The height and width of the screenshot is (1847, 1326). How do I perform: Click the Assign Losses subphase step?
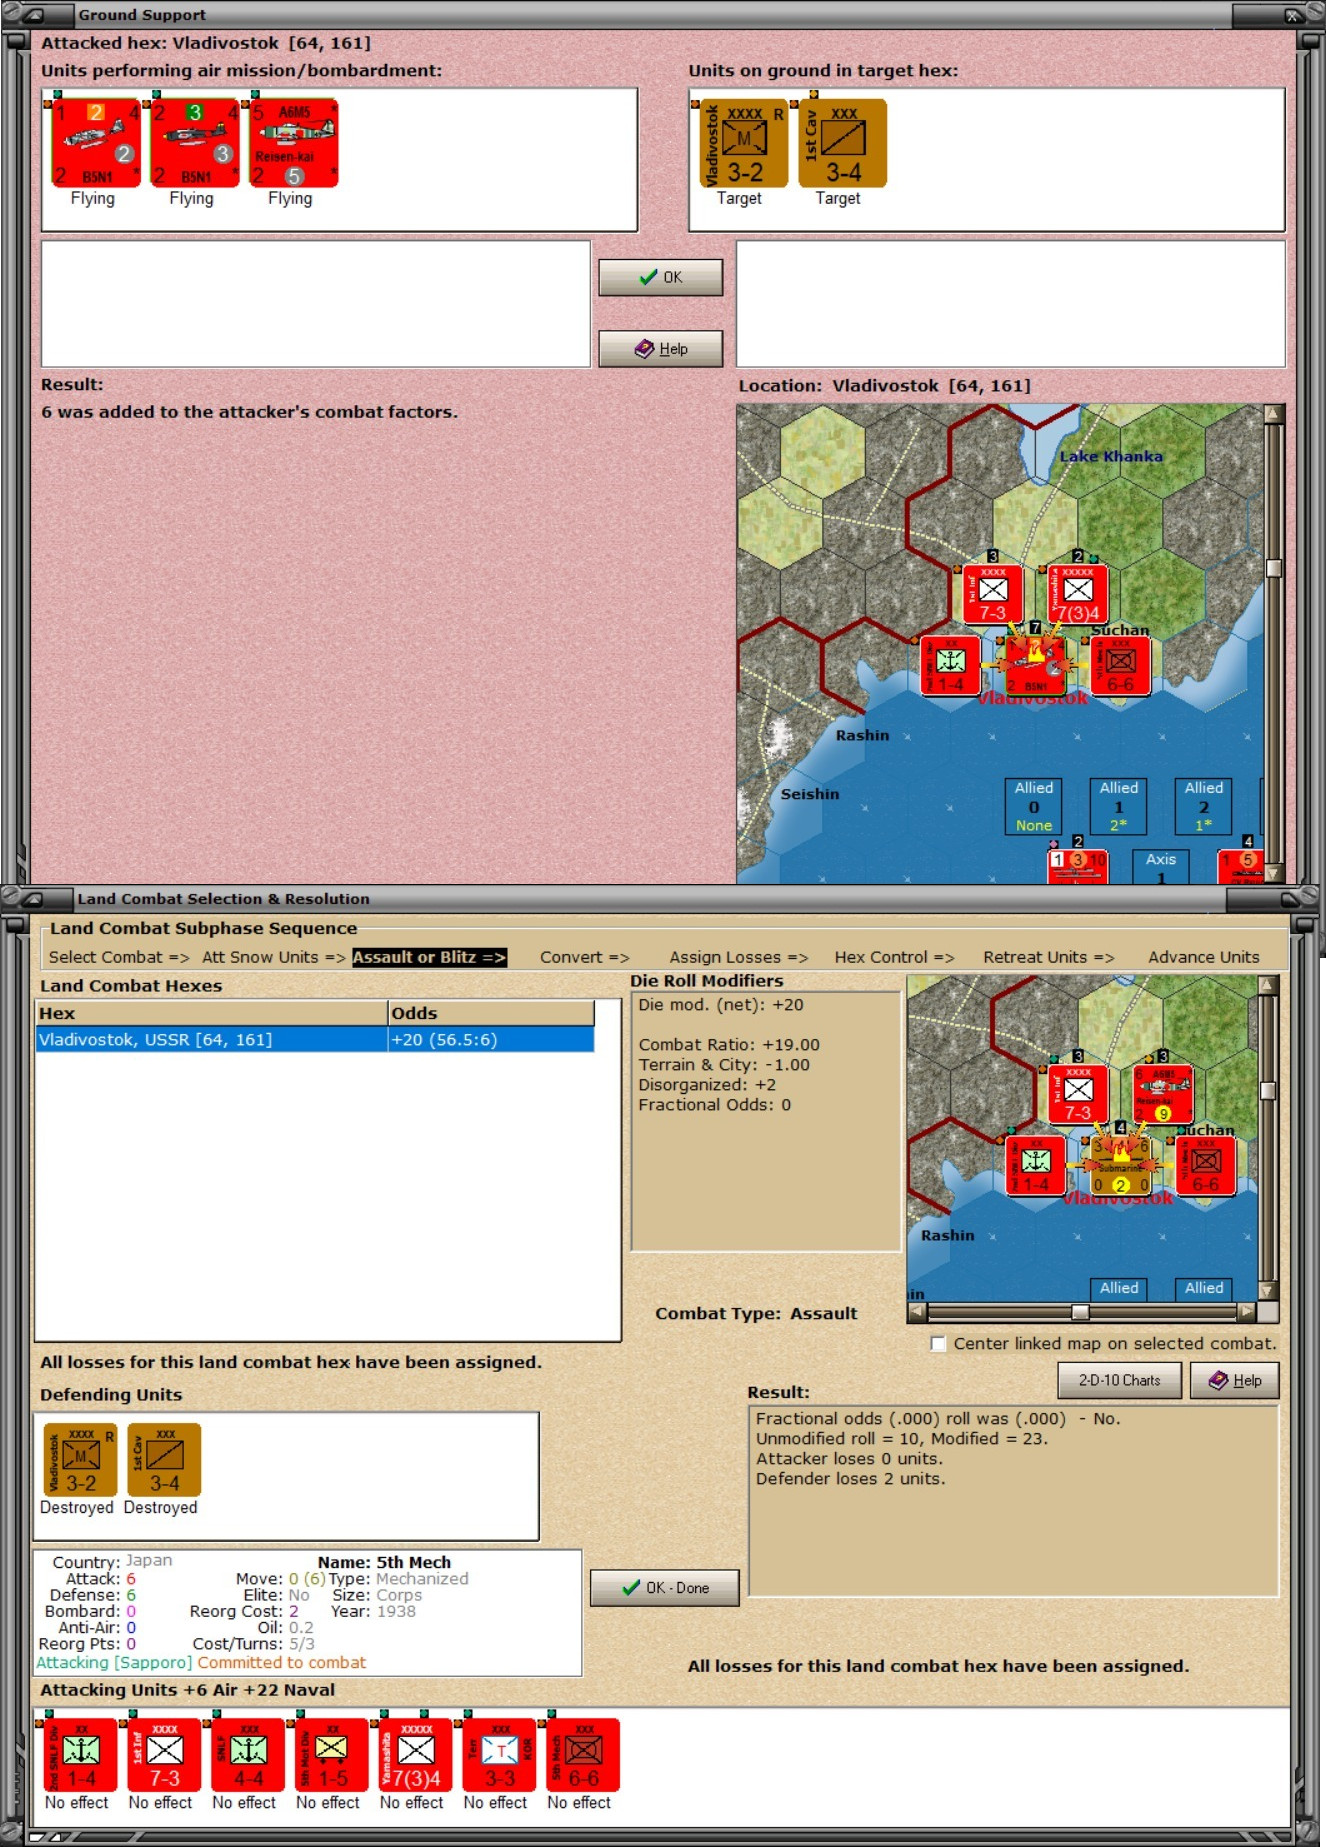coord(739,957)
